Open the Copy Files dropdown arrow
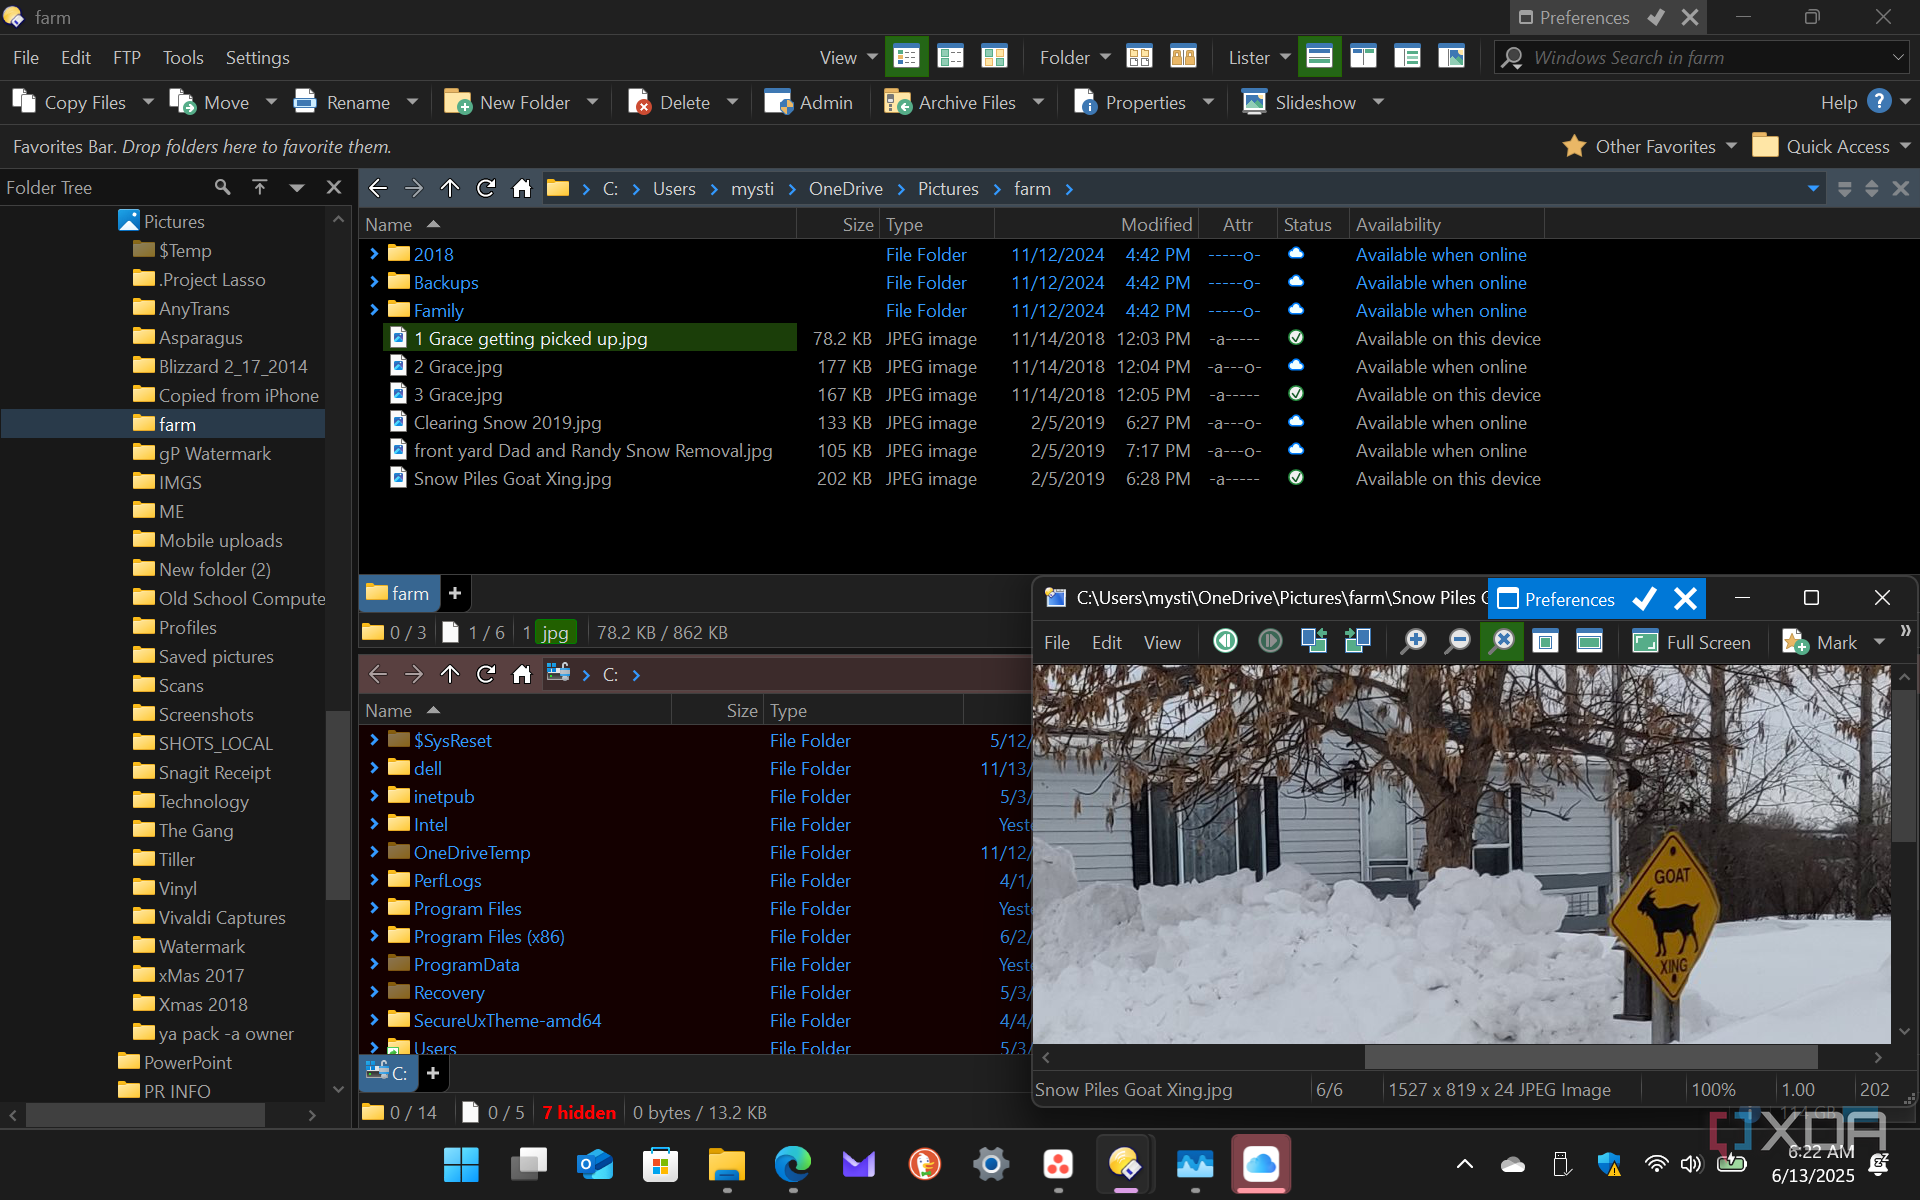The width and height of the screenshot is (1920, 1200). (148, 102)
